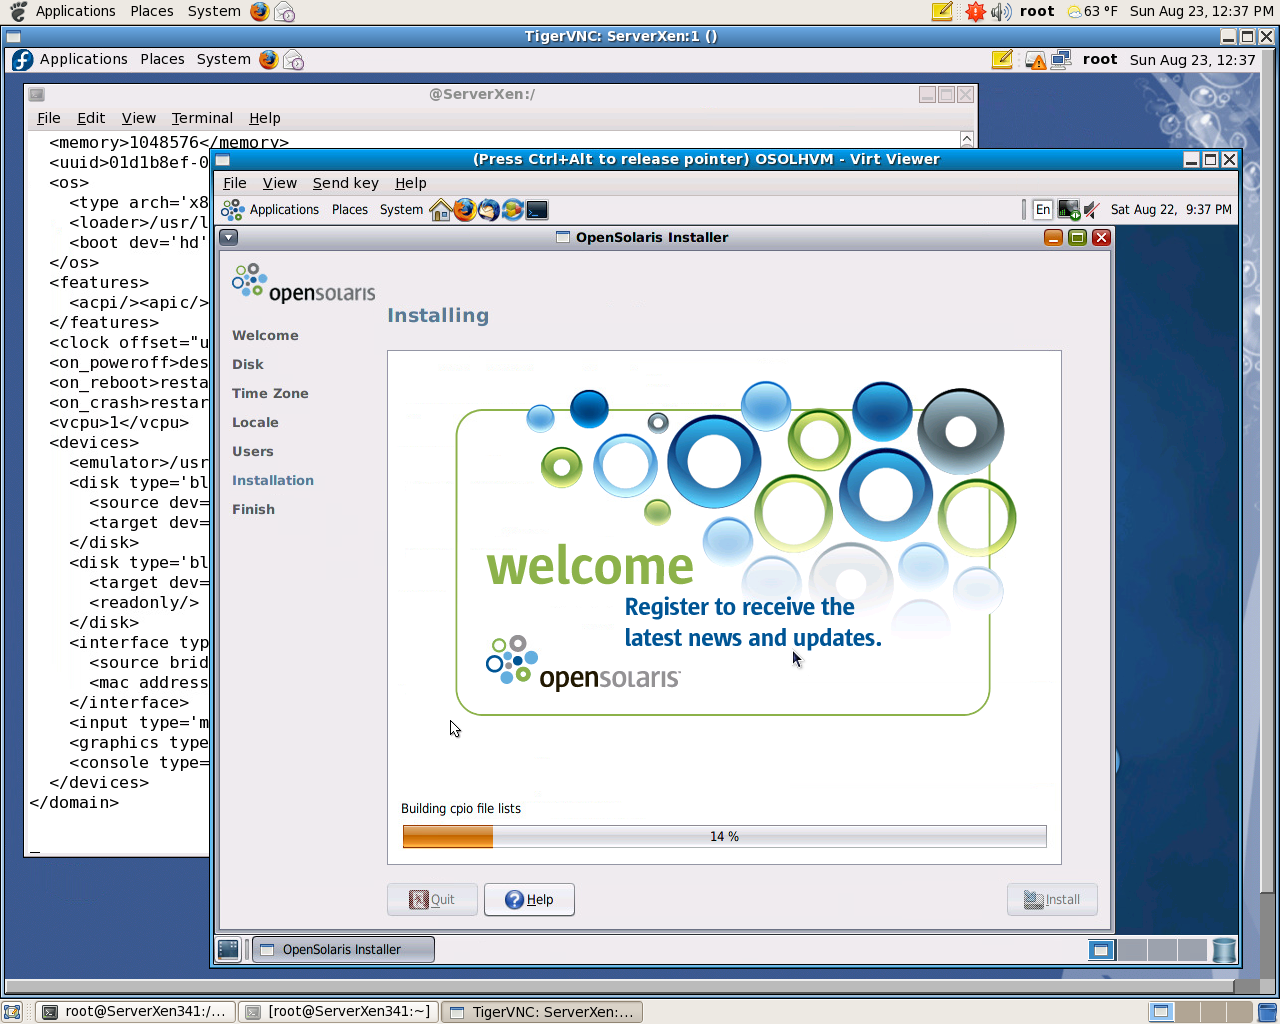
Task: Switch to the first guest workspace
Action: 1101,950
